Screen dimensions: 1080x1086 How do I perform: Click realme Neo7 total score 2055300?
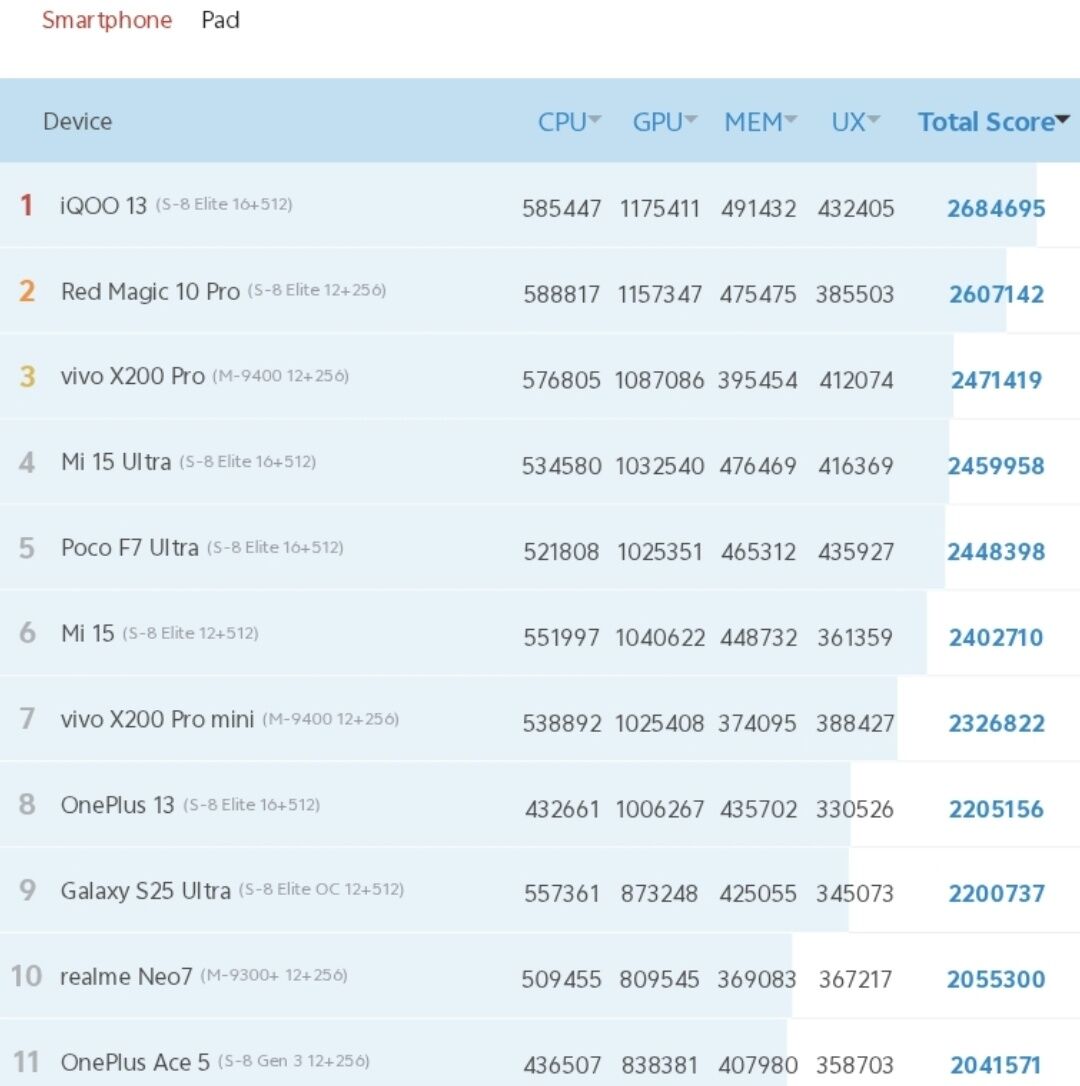point(996,979)
